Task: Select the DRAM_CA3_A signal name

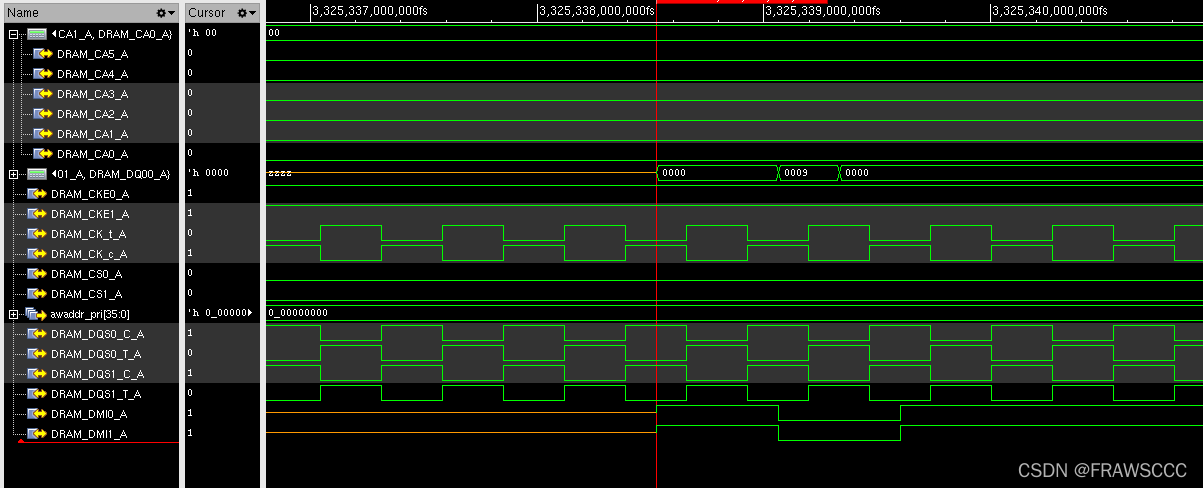Action: pos(92,94)
